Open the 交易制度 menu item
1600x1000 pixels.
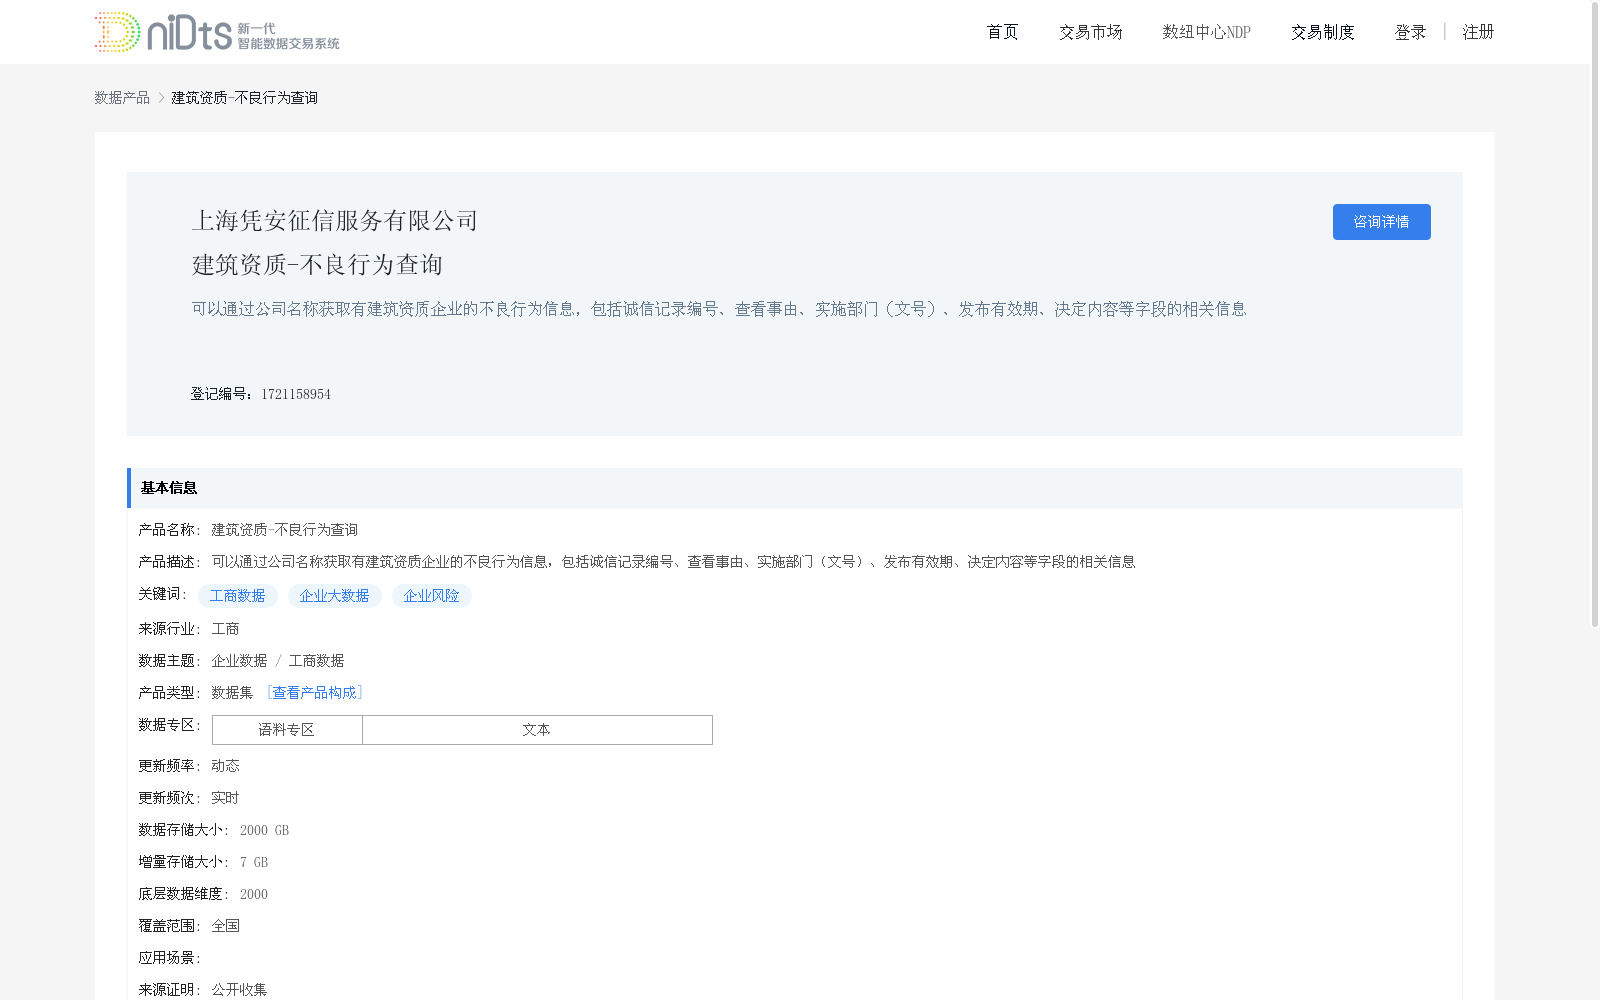click(x=1322, y=32)
